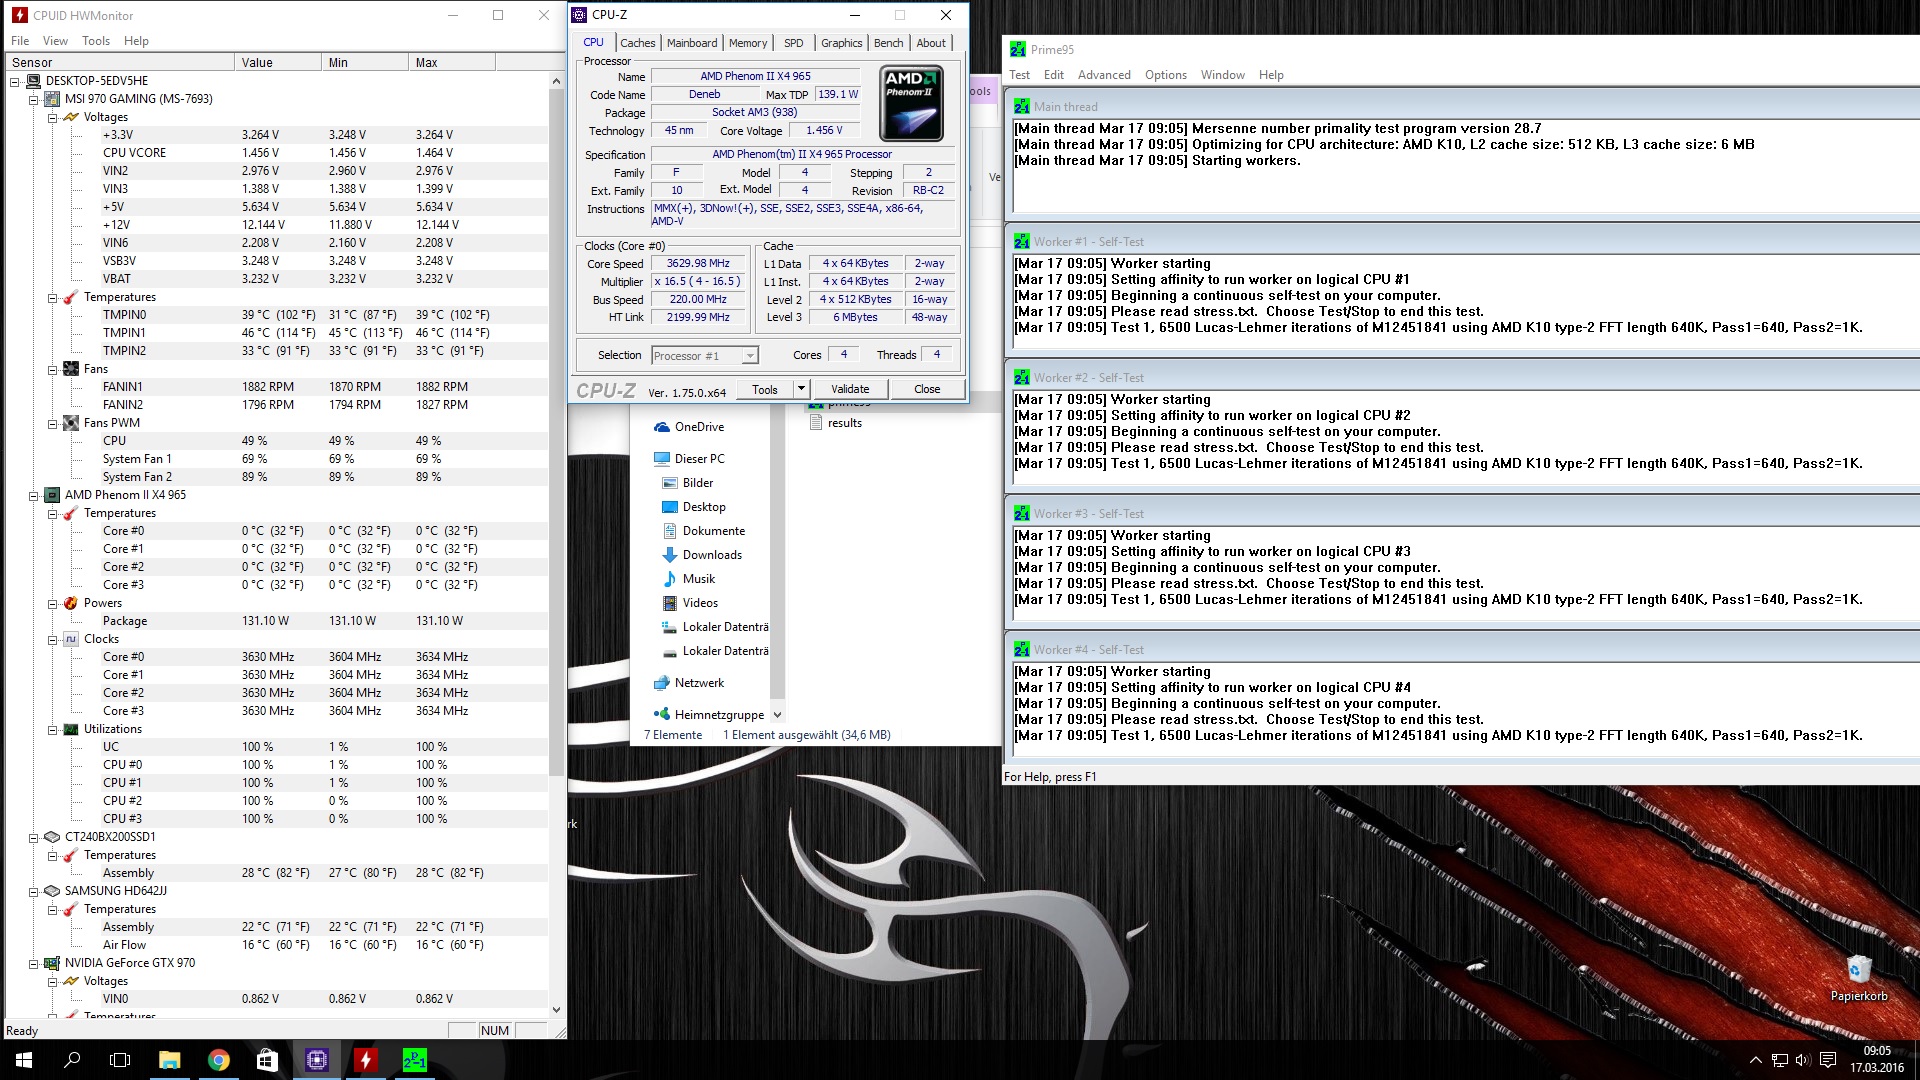The width and height of the screenshot is (1920, 1080).
Task: Open File Explorer on the taskbar
Action: coord(169,1060)
